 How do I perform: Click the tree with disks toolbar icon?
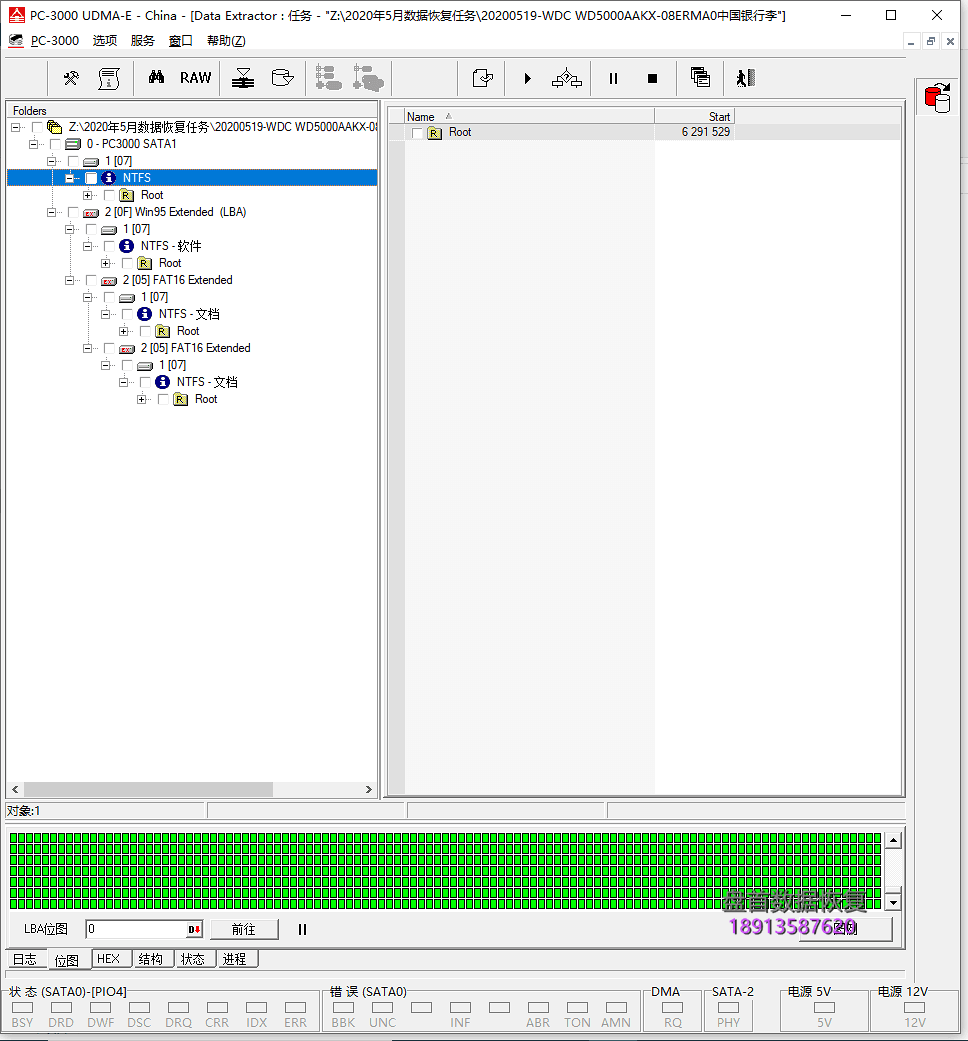(368, 78)
